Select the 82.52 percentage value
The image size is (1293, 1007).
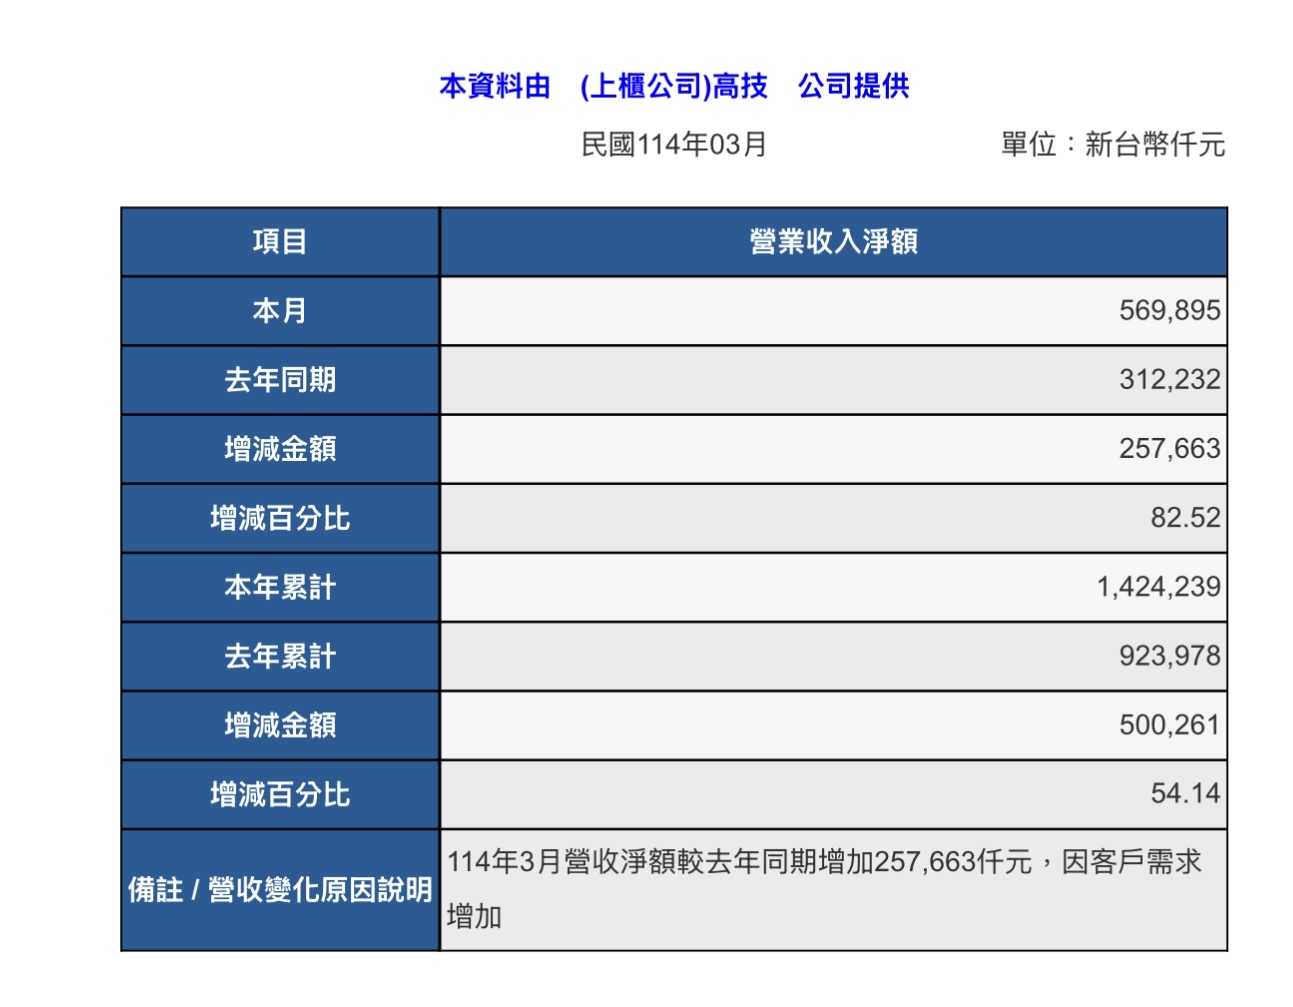(x=1185, y=518)
